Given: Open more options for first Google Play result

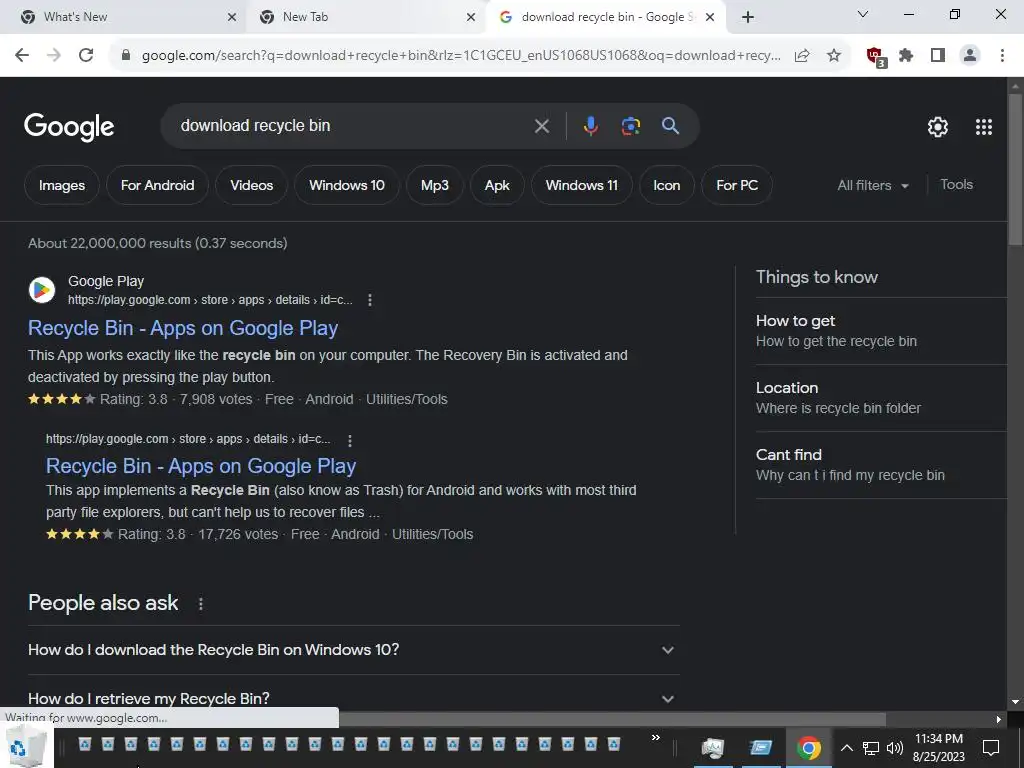Looking at the screenshot, I should (370, 300).
